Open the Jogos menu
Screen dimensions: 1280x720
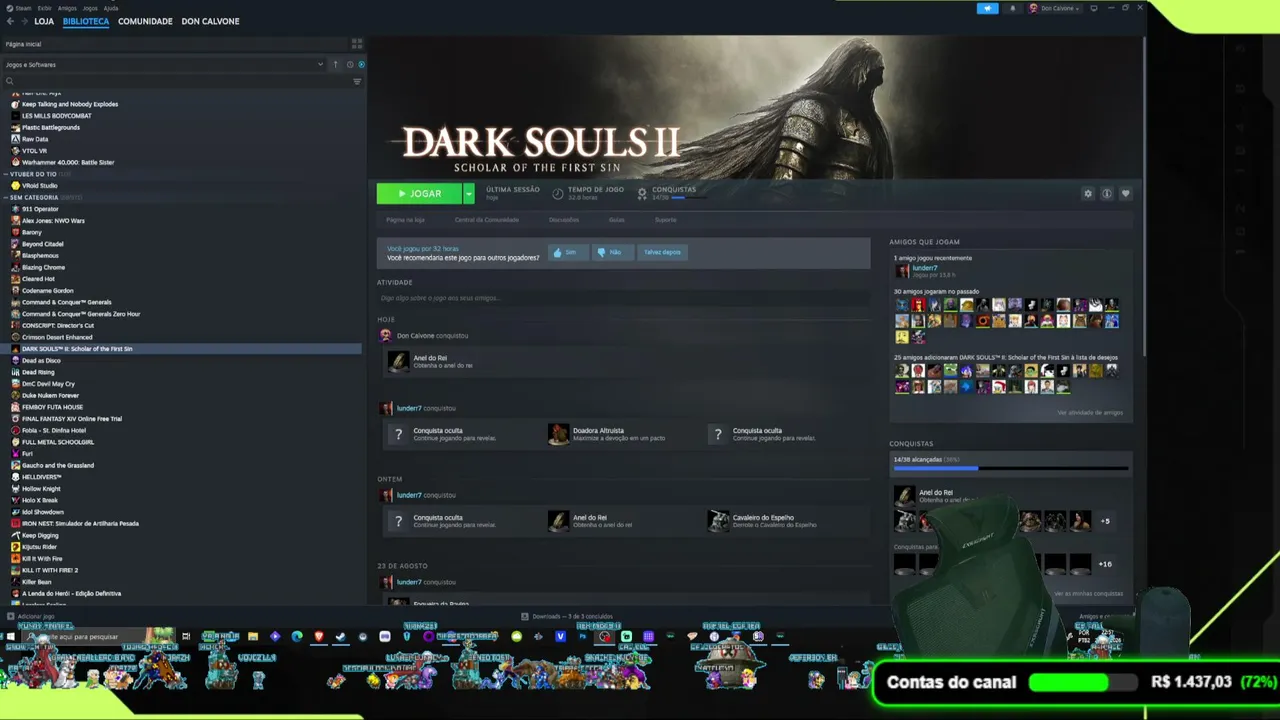[x=90, y=8]
